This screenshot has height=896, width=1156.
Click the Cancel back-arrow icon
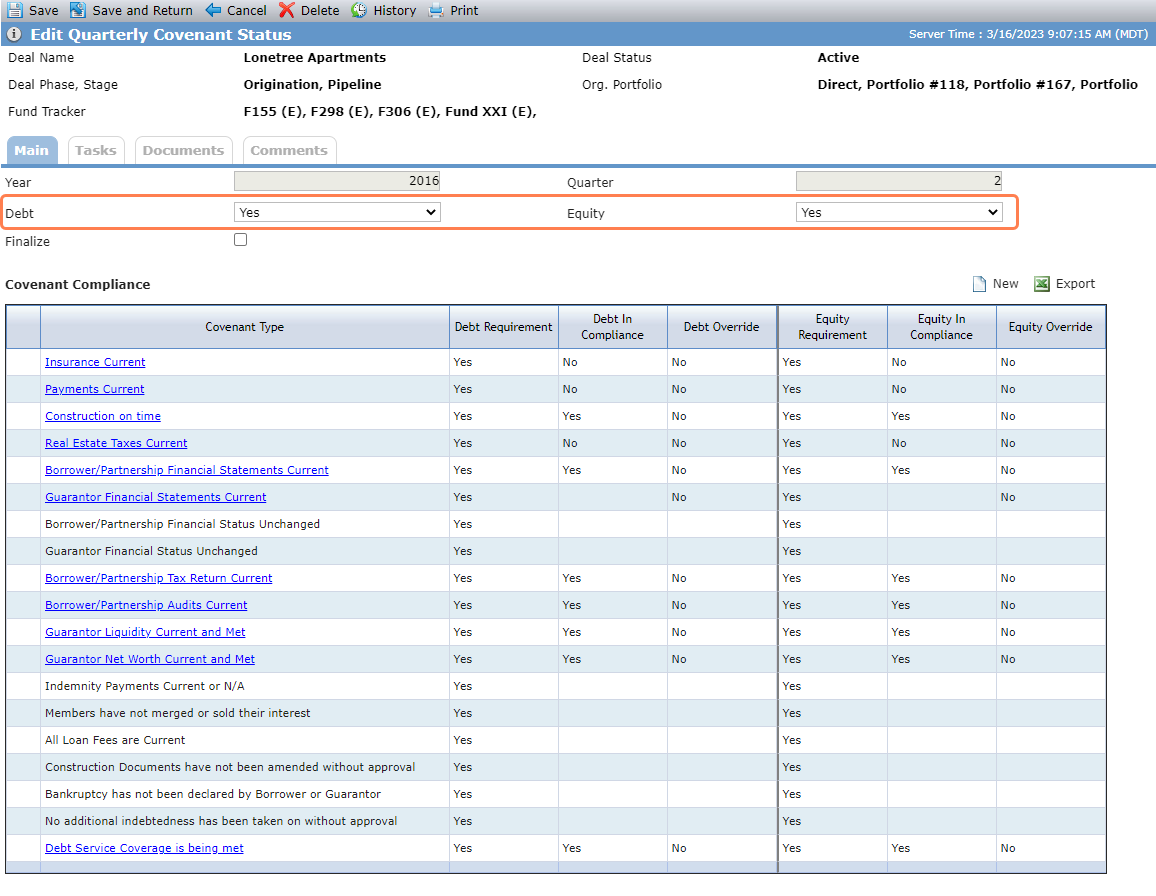click(x=213, y=10)
